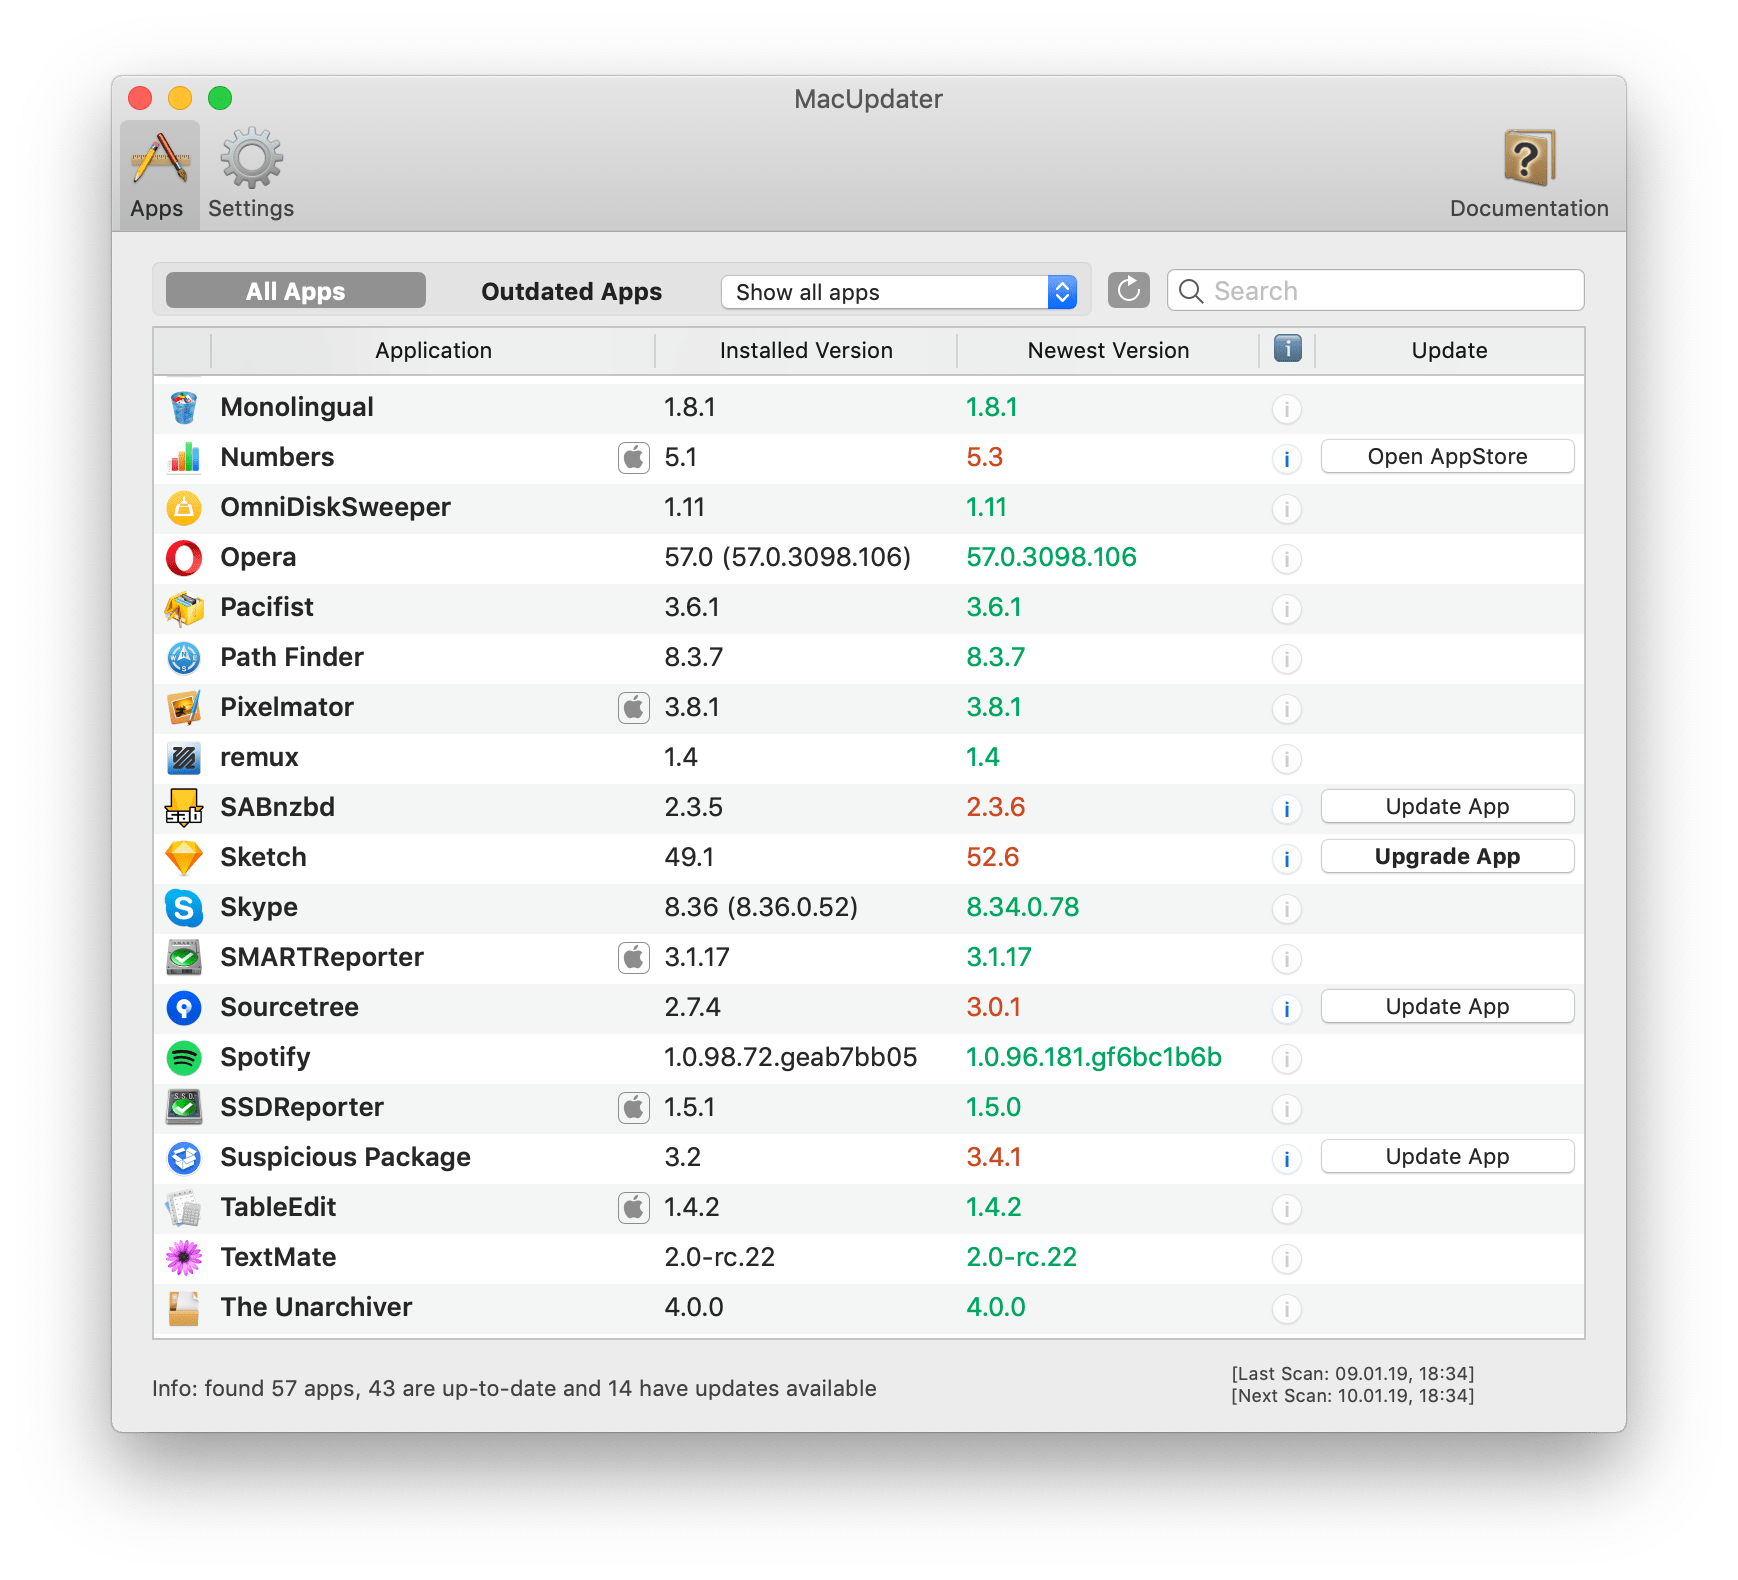
Task: Switch to the All Apps tab
Action: [x=296, y=291]
